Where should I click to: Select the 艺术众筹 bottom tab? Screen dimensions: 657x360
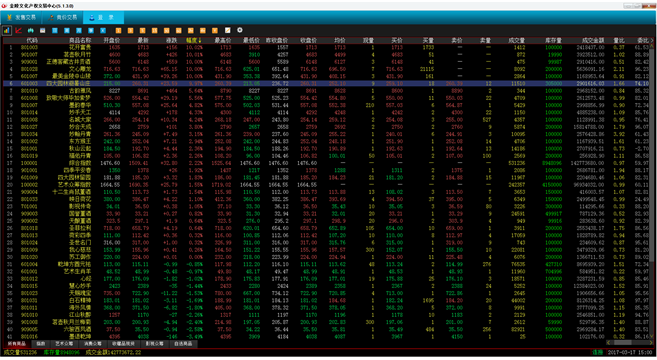[x=64, y=344]
